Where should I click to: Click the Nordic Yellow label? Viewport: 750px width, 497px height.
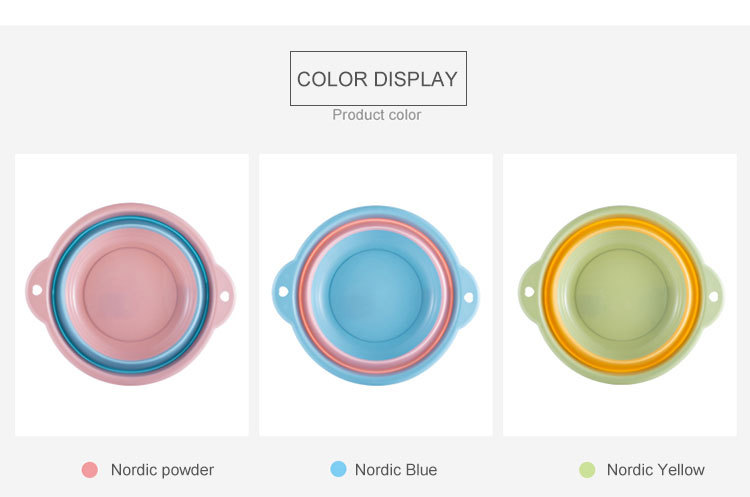click(x=655, y=470)
